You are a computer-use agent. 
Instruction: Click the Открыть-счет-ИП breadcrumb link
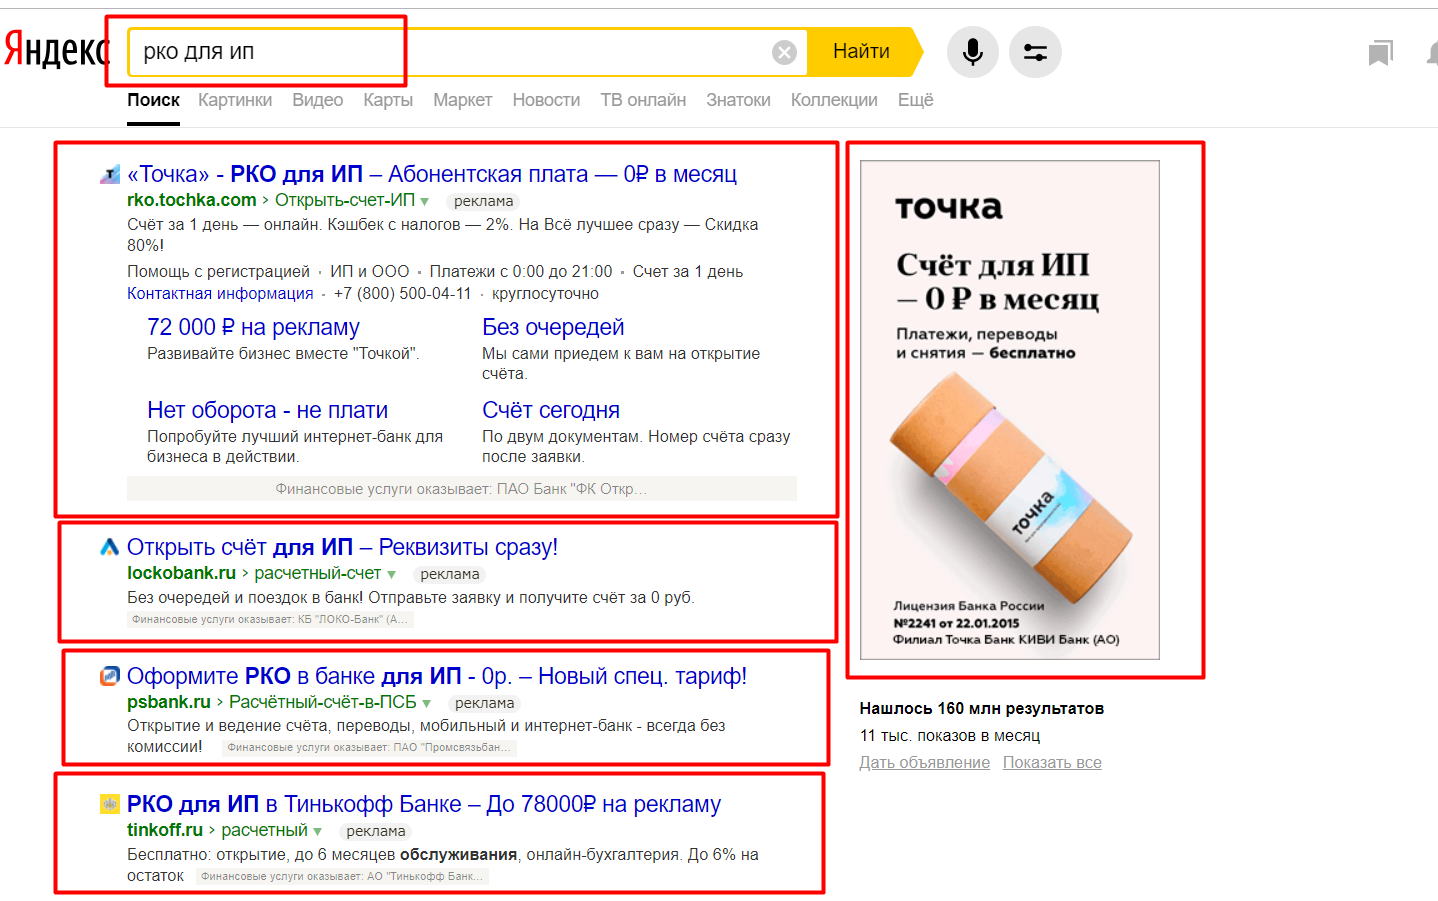point(345,200)
